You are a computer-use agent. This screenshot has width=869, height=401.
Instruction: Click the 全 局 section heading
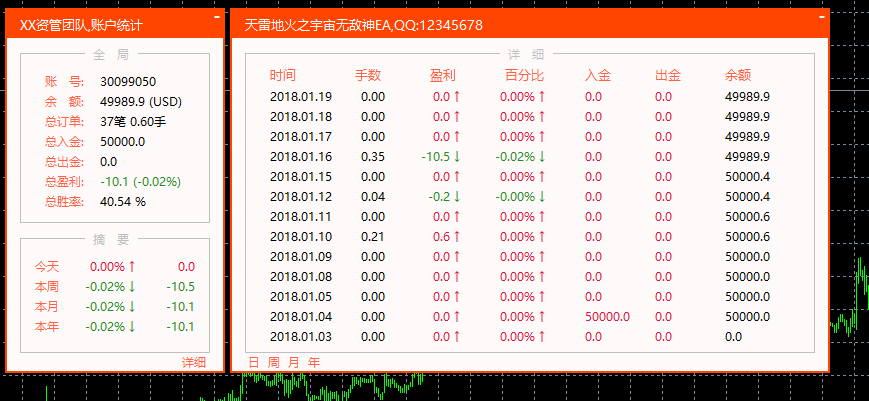pos(111,54)
